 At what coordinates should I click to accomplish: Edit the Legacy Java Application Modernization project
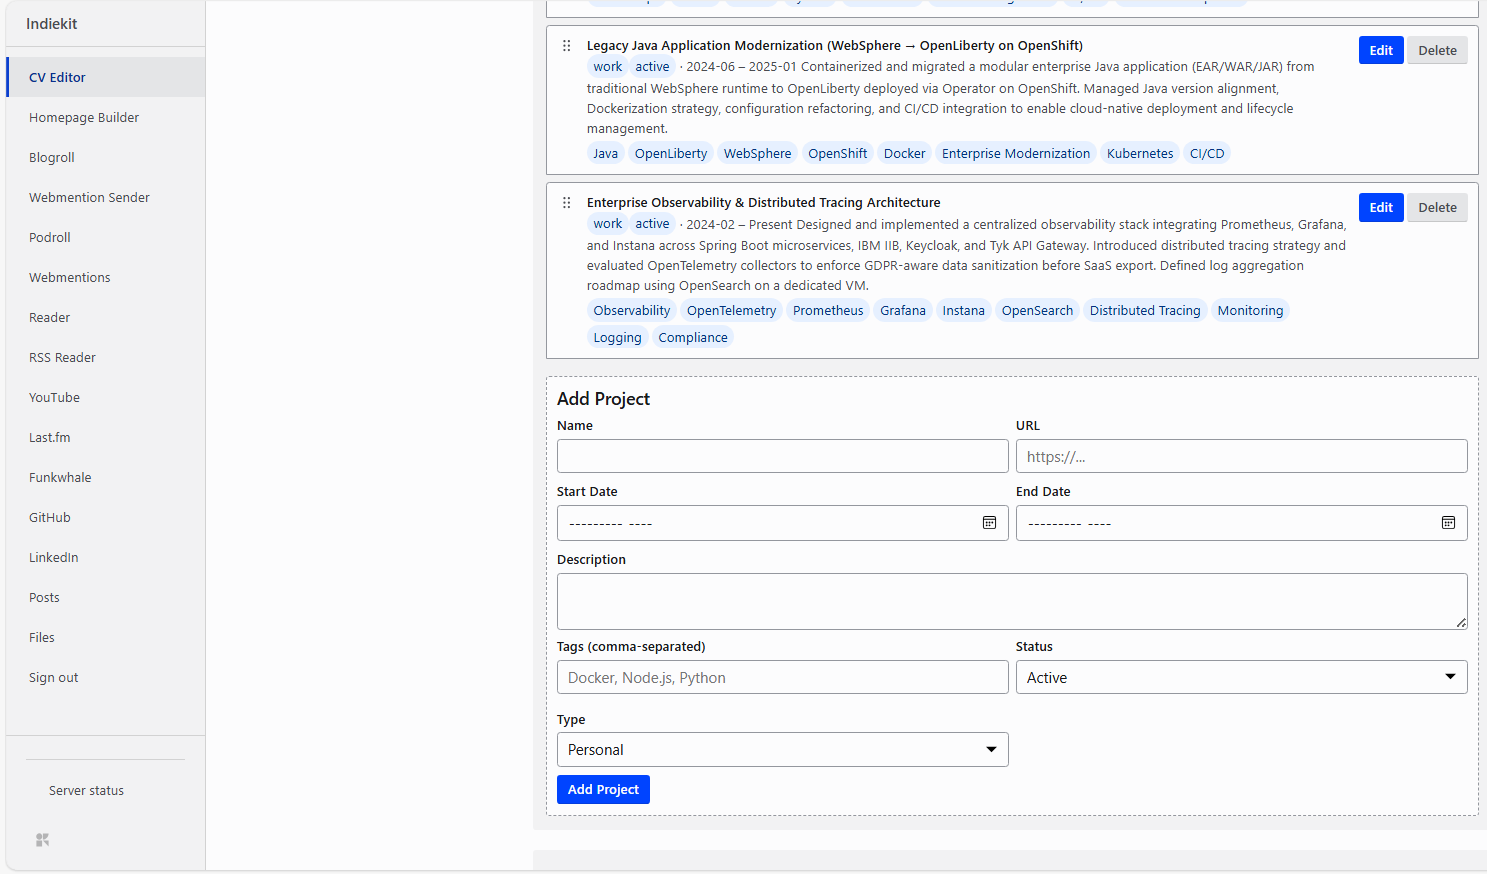(x=1381, y=50)
